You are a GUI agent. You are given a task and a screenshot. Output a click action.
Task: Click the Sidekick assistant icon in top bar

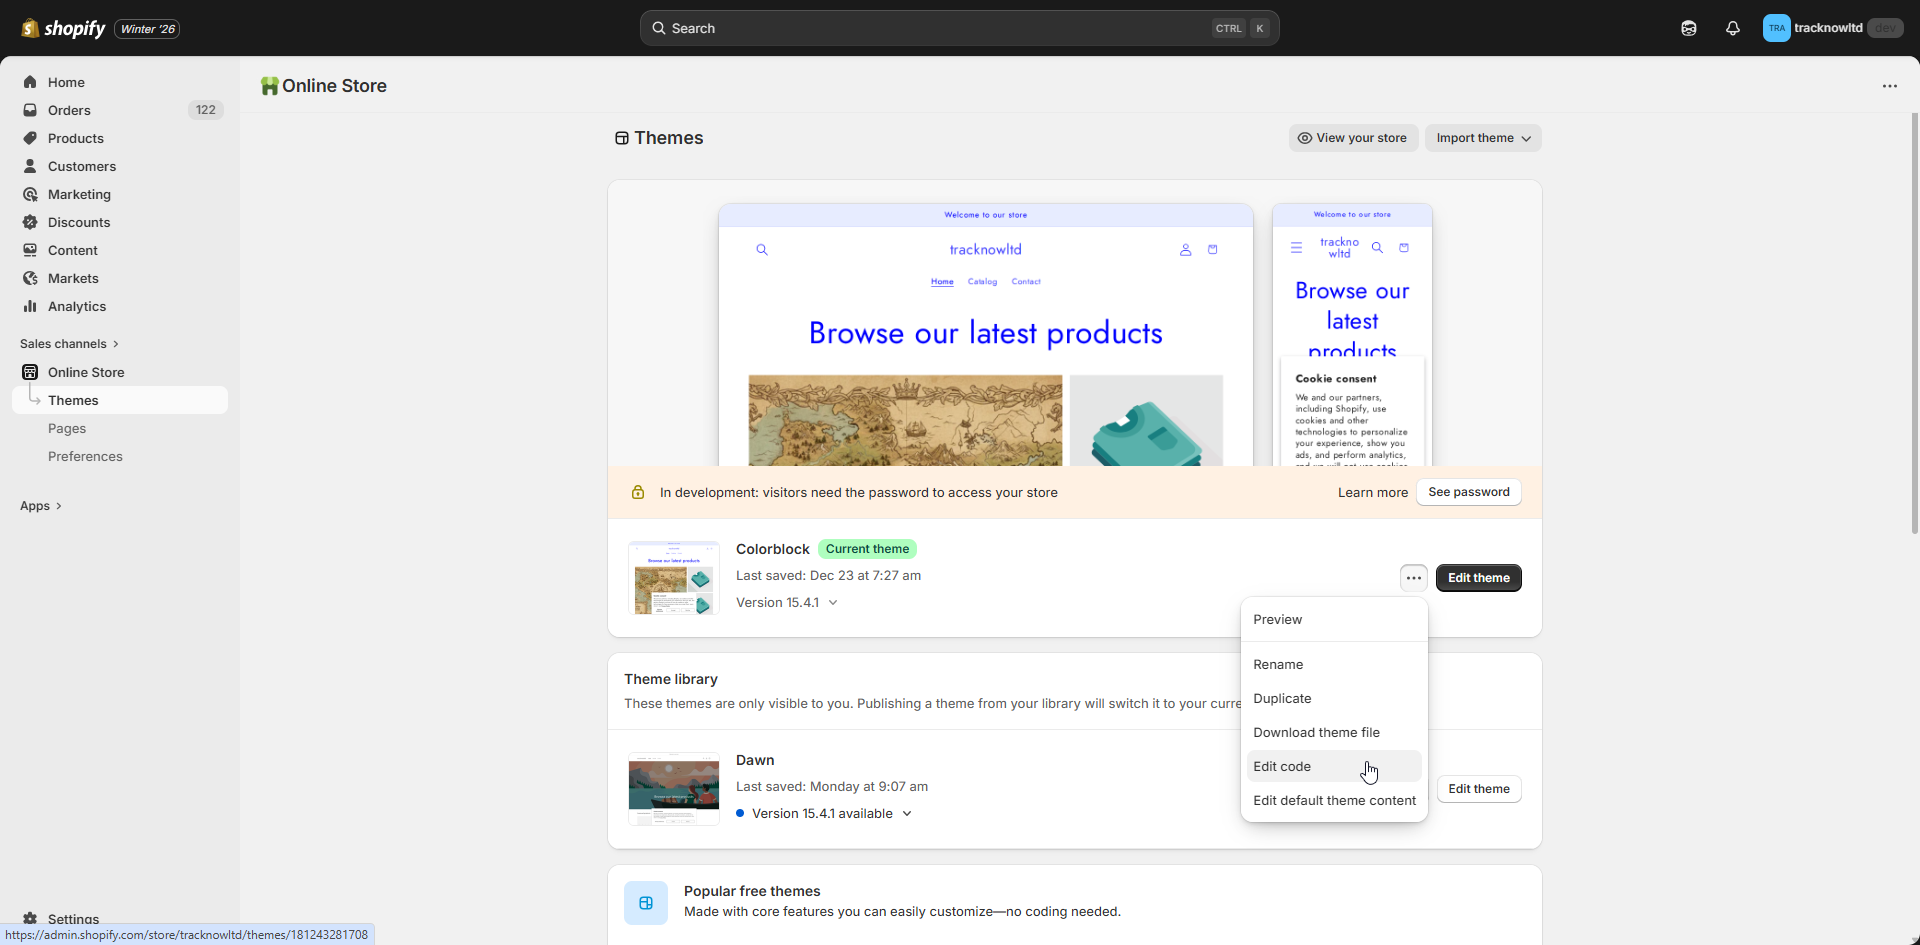tap(1688, 28)
